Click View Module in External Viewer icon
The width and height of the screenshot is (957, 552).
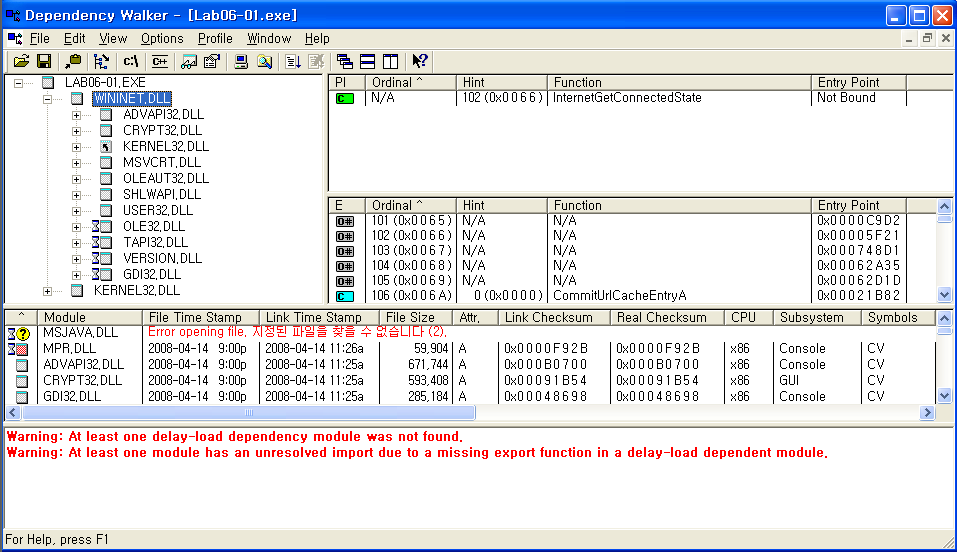(189, 61)
